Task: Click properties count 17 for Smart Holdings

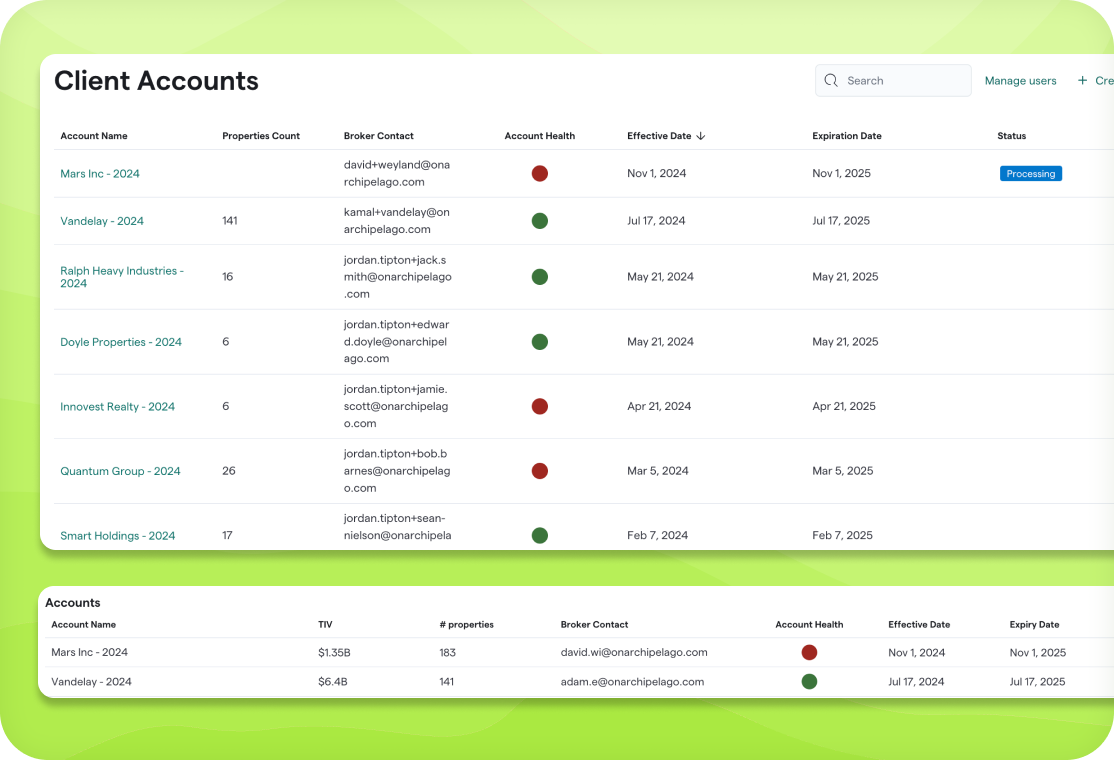Action: tap(227, 536)
